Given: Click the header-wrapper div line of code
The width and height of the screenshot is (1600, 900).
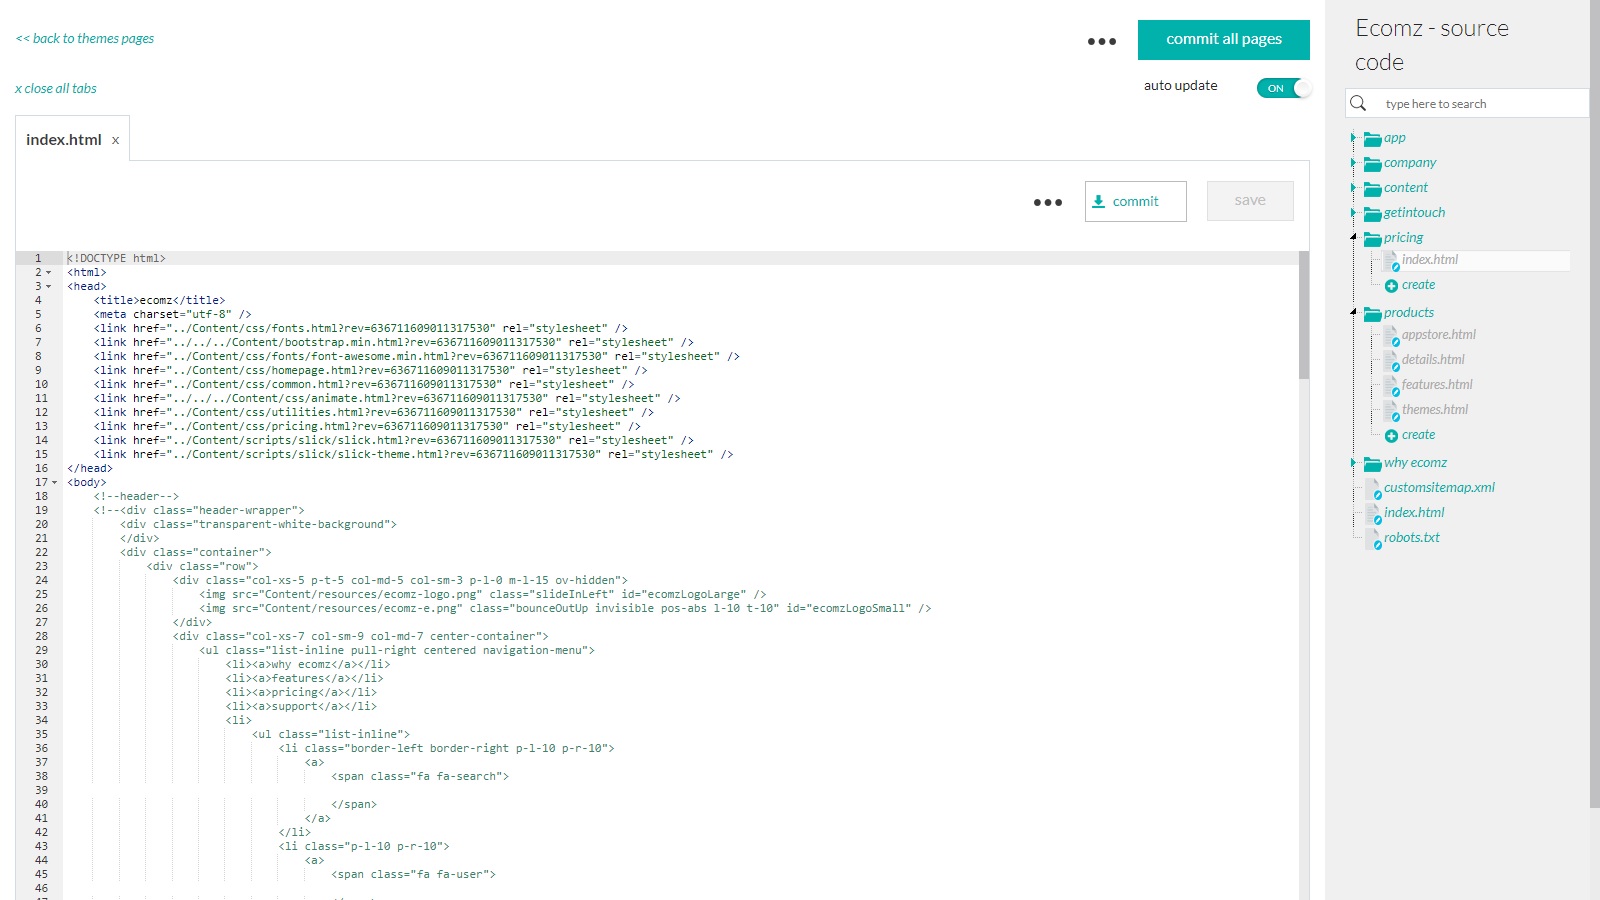Looking at the screenshot, I should click(199, 511).
